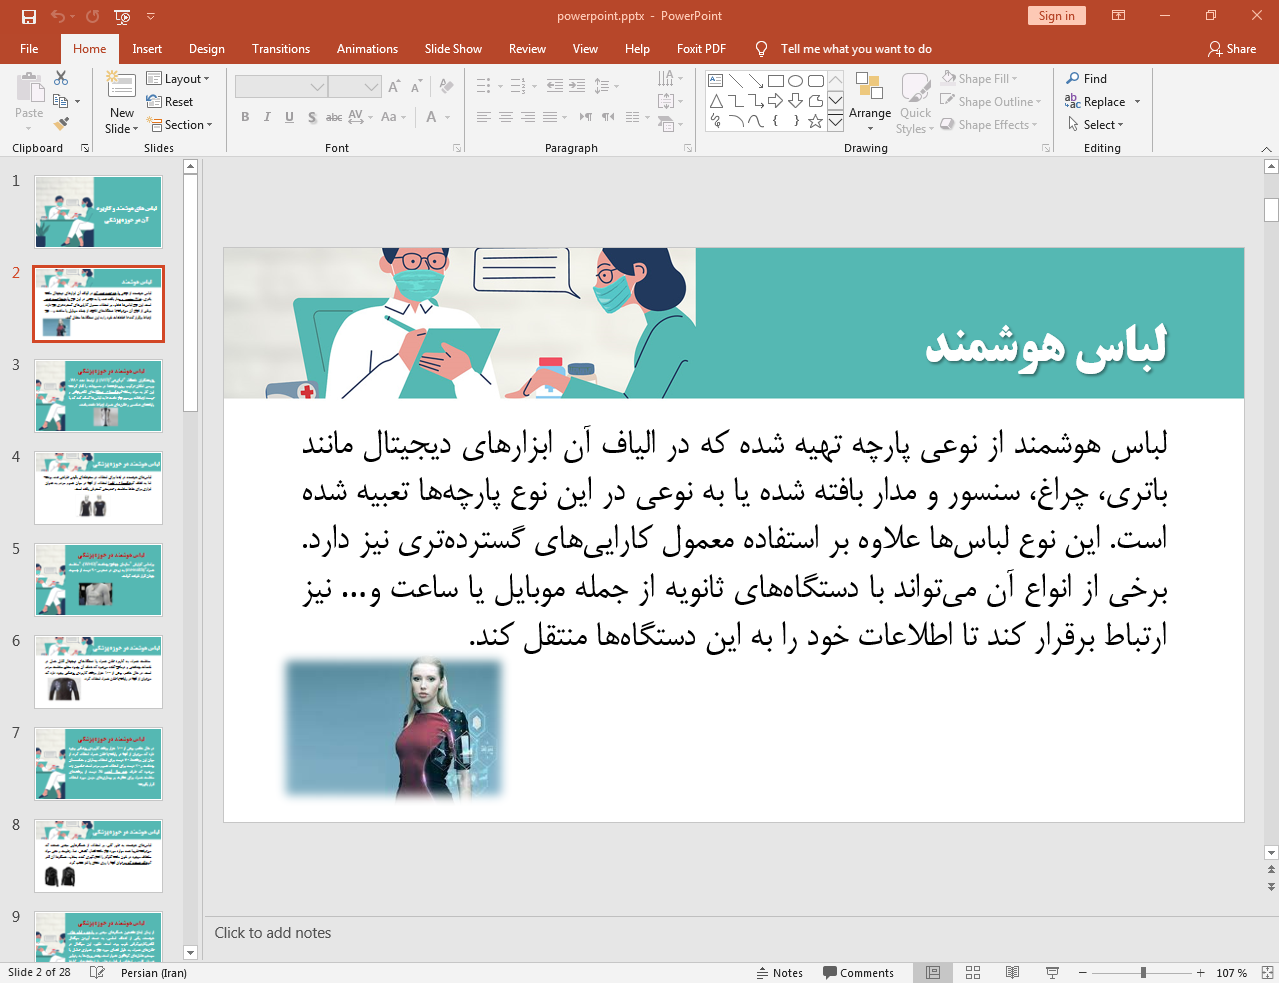Open the Section dropdown menu
The image size is (1279, 983).
(x=181, y=125)
